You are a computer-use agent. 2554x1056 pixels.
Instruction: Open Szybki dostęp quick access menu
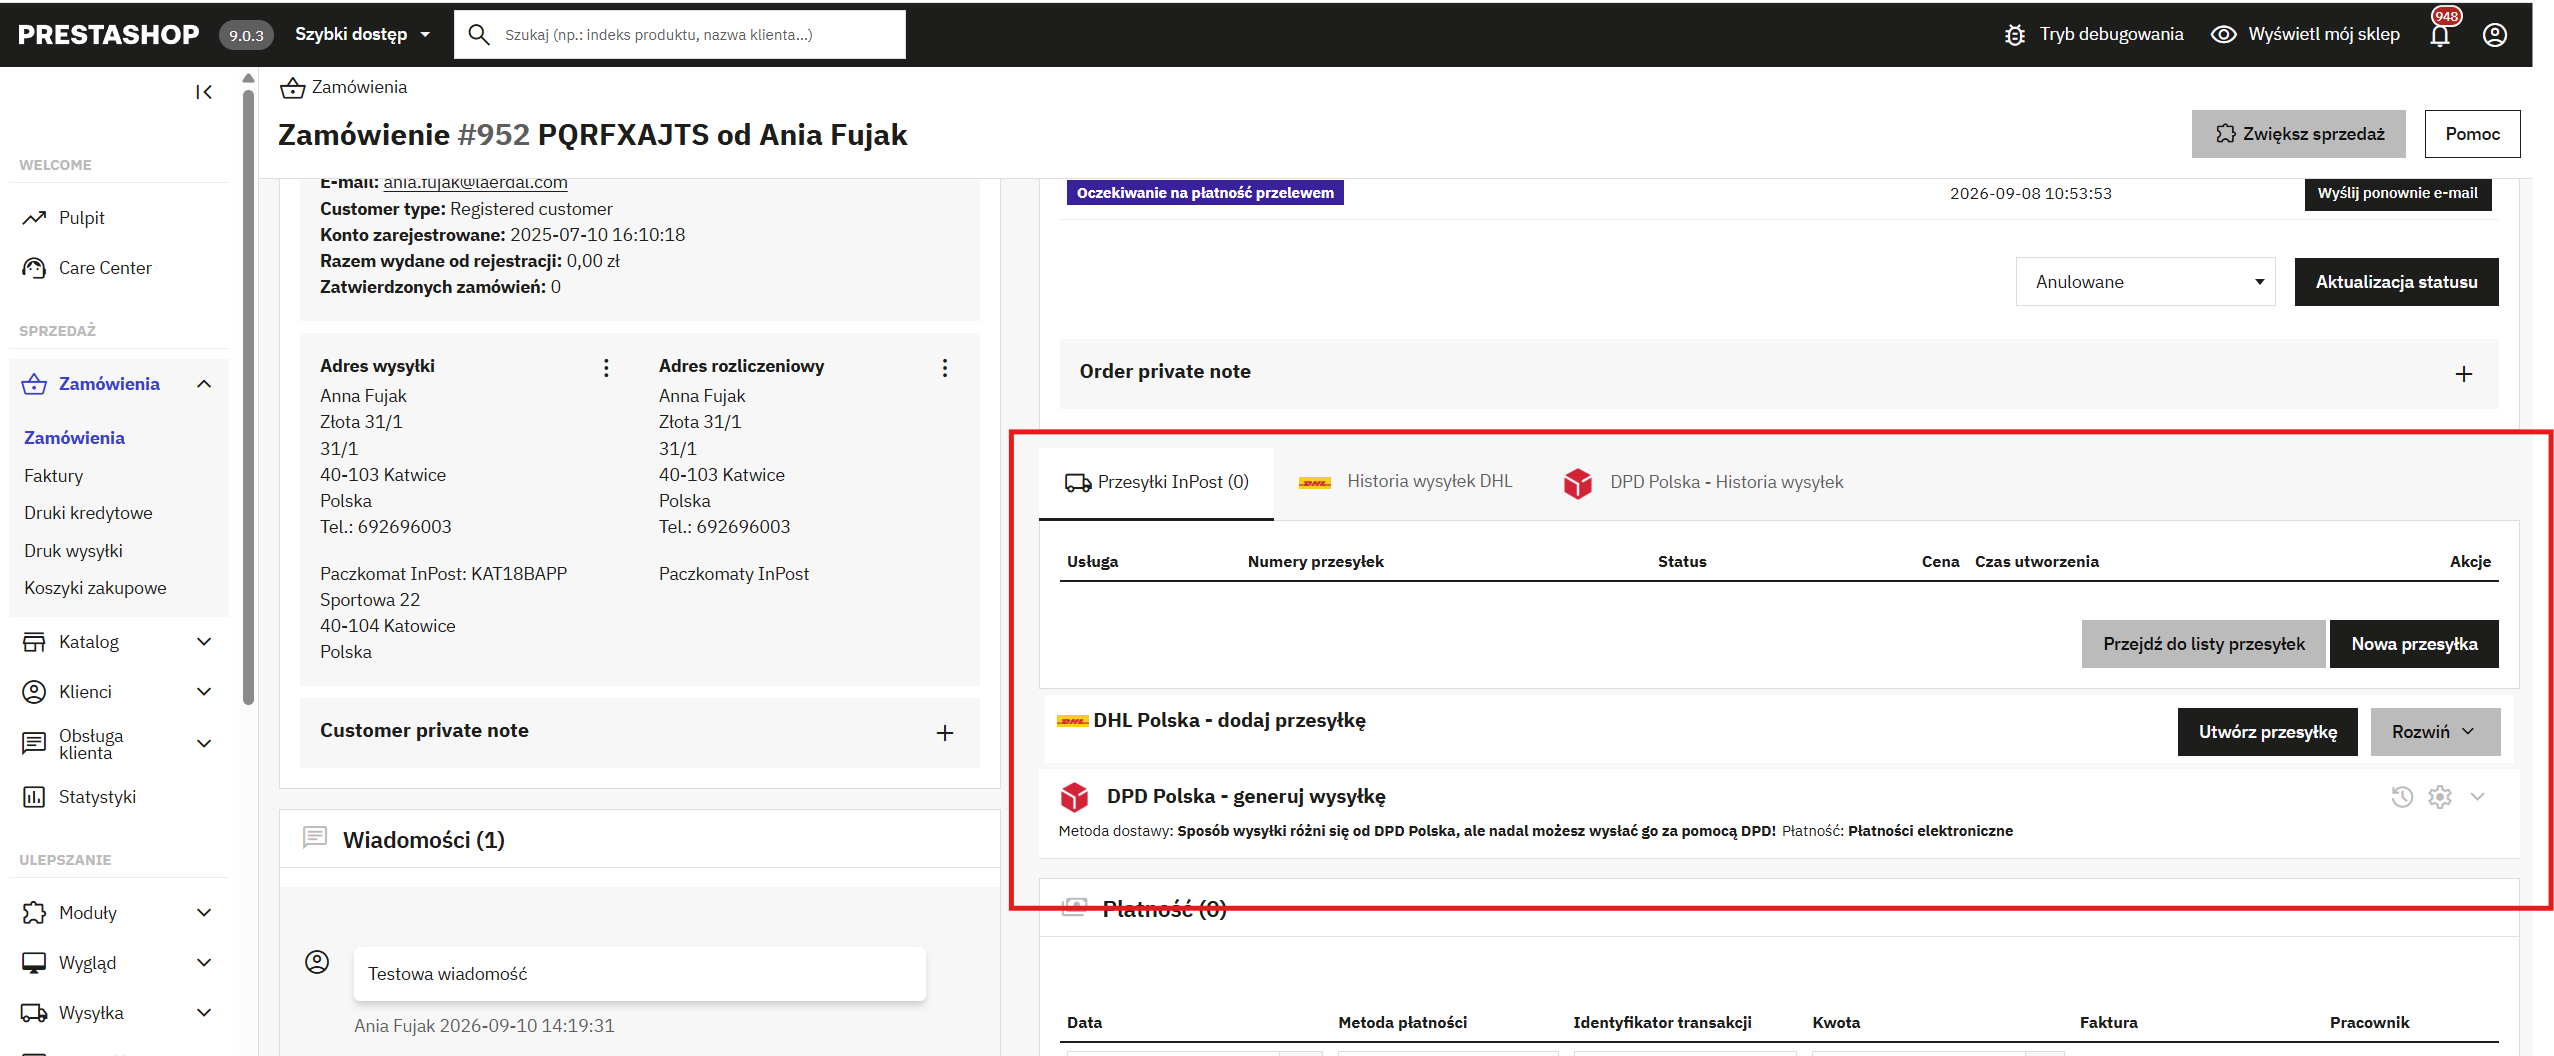pyautogui.click(x=362, y=34)
